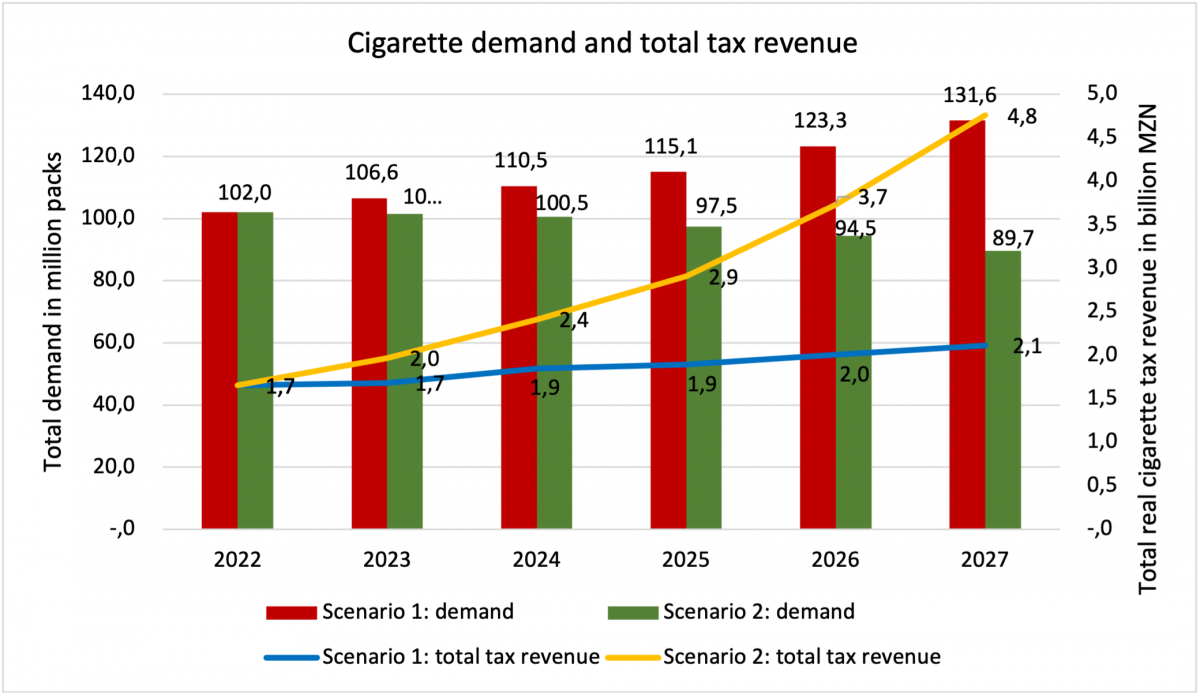Click the 2025 label on the horizontal axis

click(x=686, y=558)
